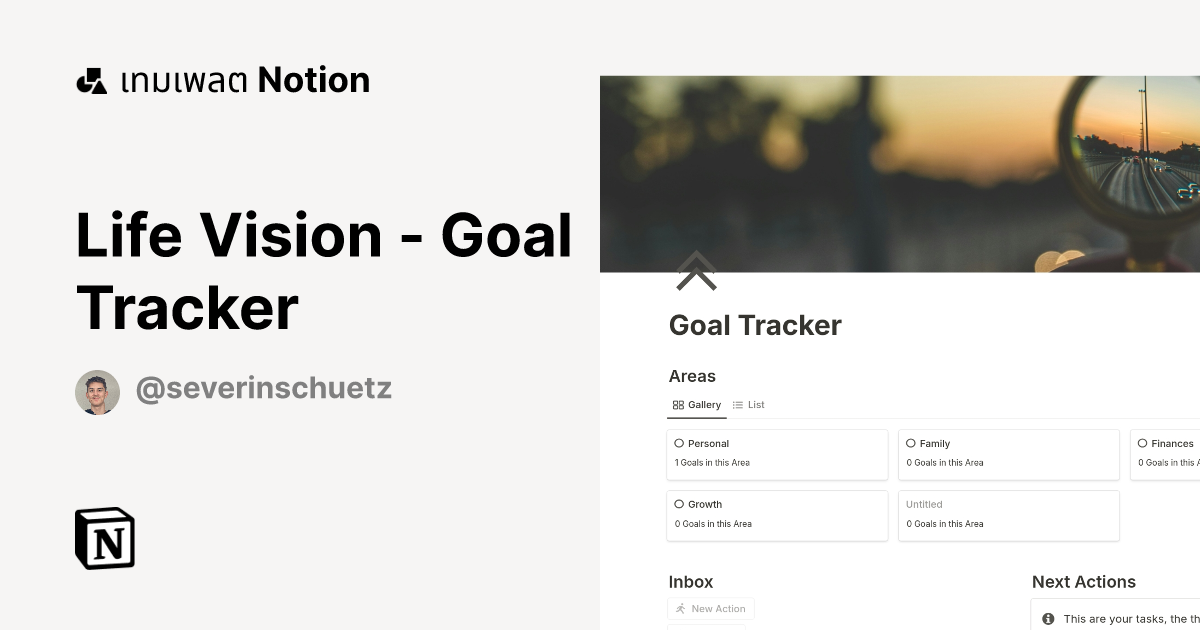Click the Notion cube logo icon
1200x630 pixels.
click(104, 538)
